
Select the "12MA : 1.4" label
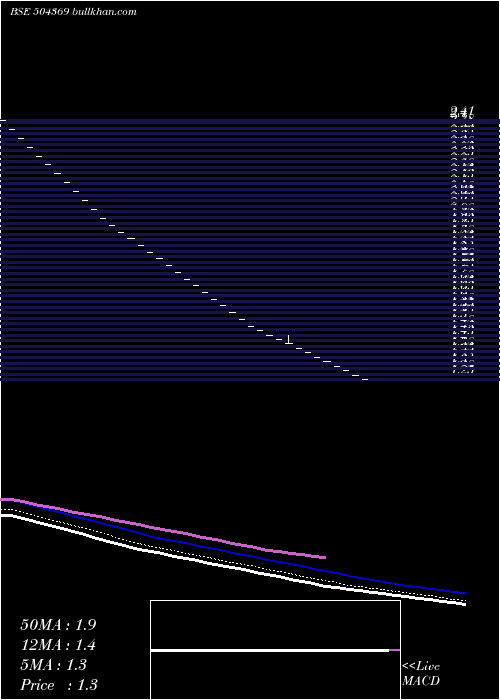tap(58, 645)
